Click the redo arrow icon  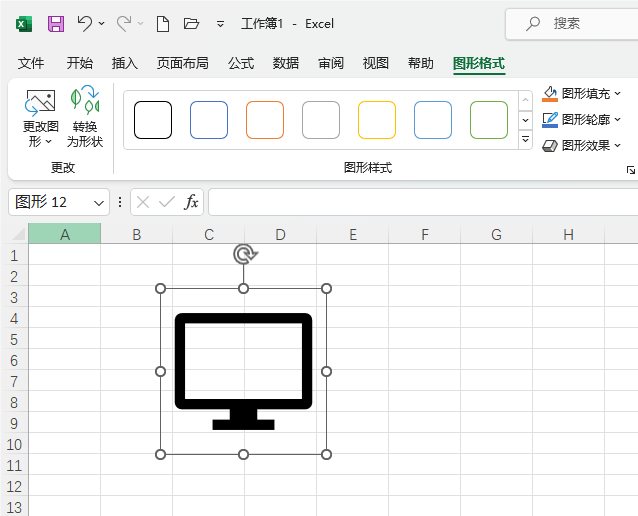pyautogui.click(x=124, y=24)
